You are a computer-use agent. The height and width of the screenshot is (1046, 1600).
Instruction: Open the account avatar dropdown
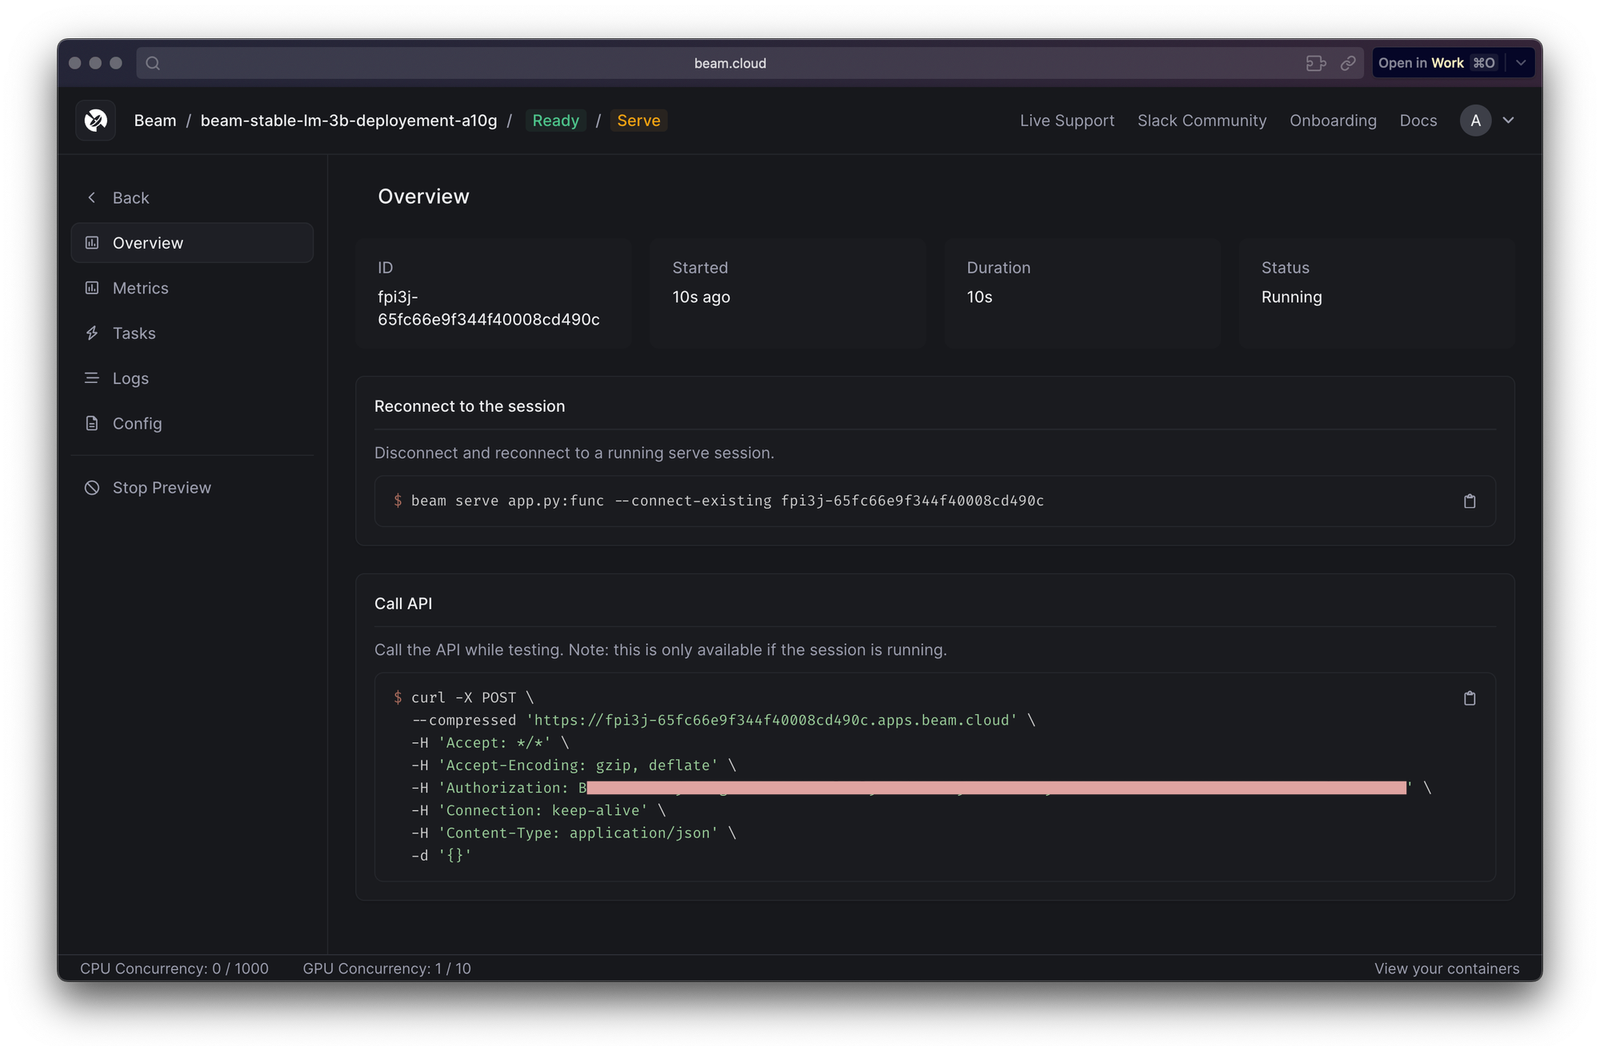pyautogui.click(x=1475, y=120)
